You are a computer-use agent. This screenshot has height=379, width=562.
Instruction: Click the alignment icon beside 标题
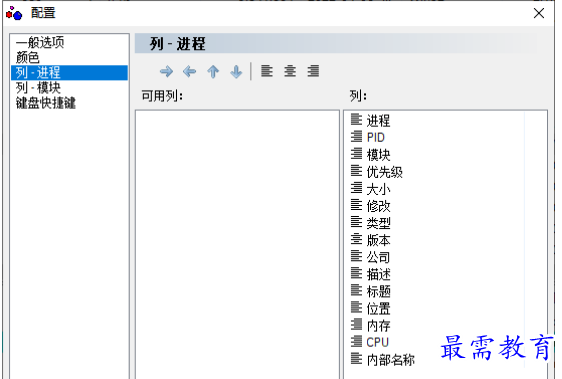pyautogui.click(x=356, y=290)
